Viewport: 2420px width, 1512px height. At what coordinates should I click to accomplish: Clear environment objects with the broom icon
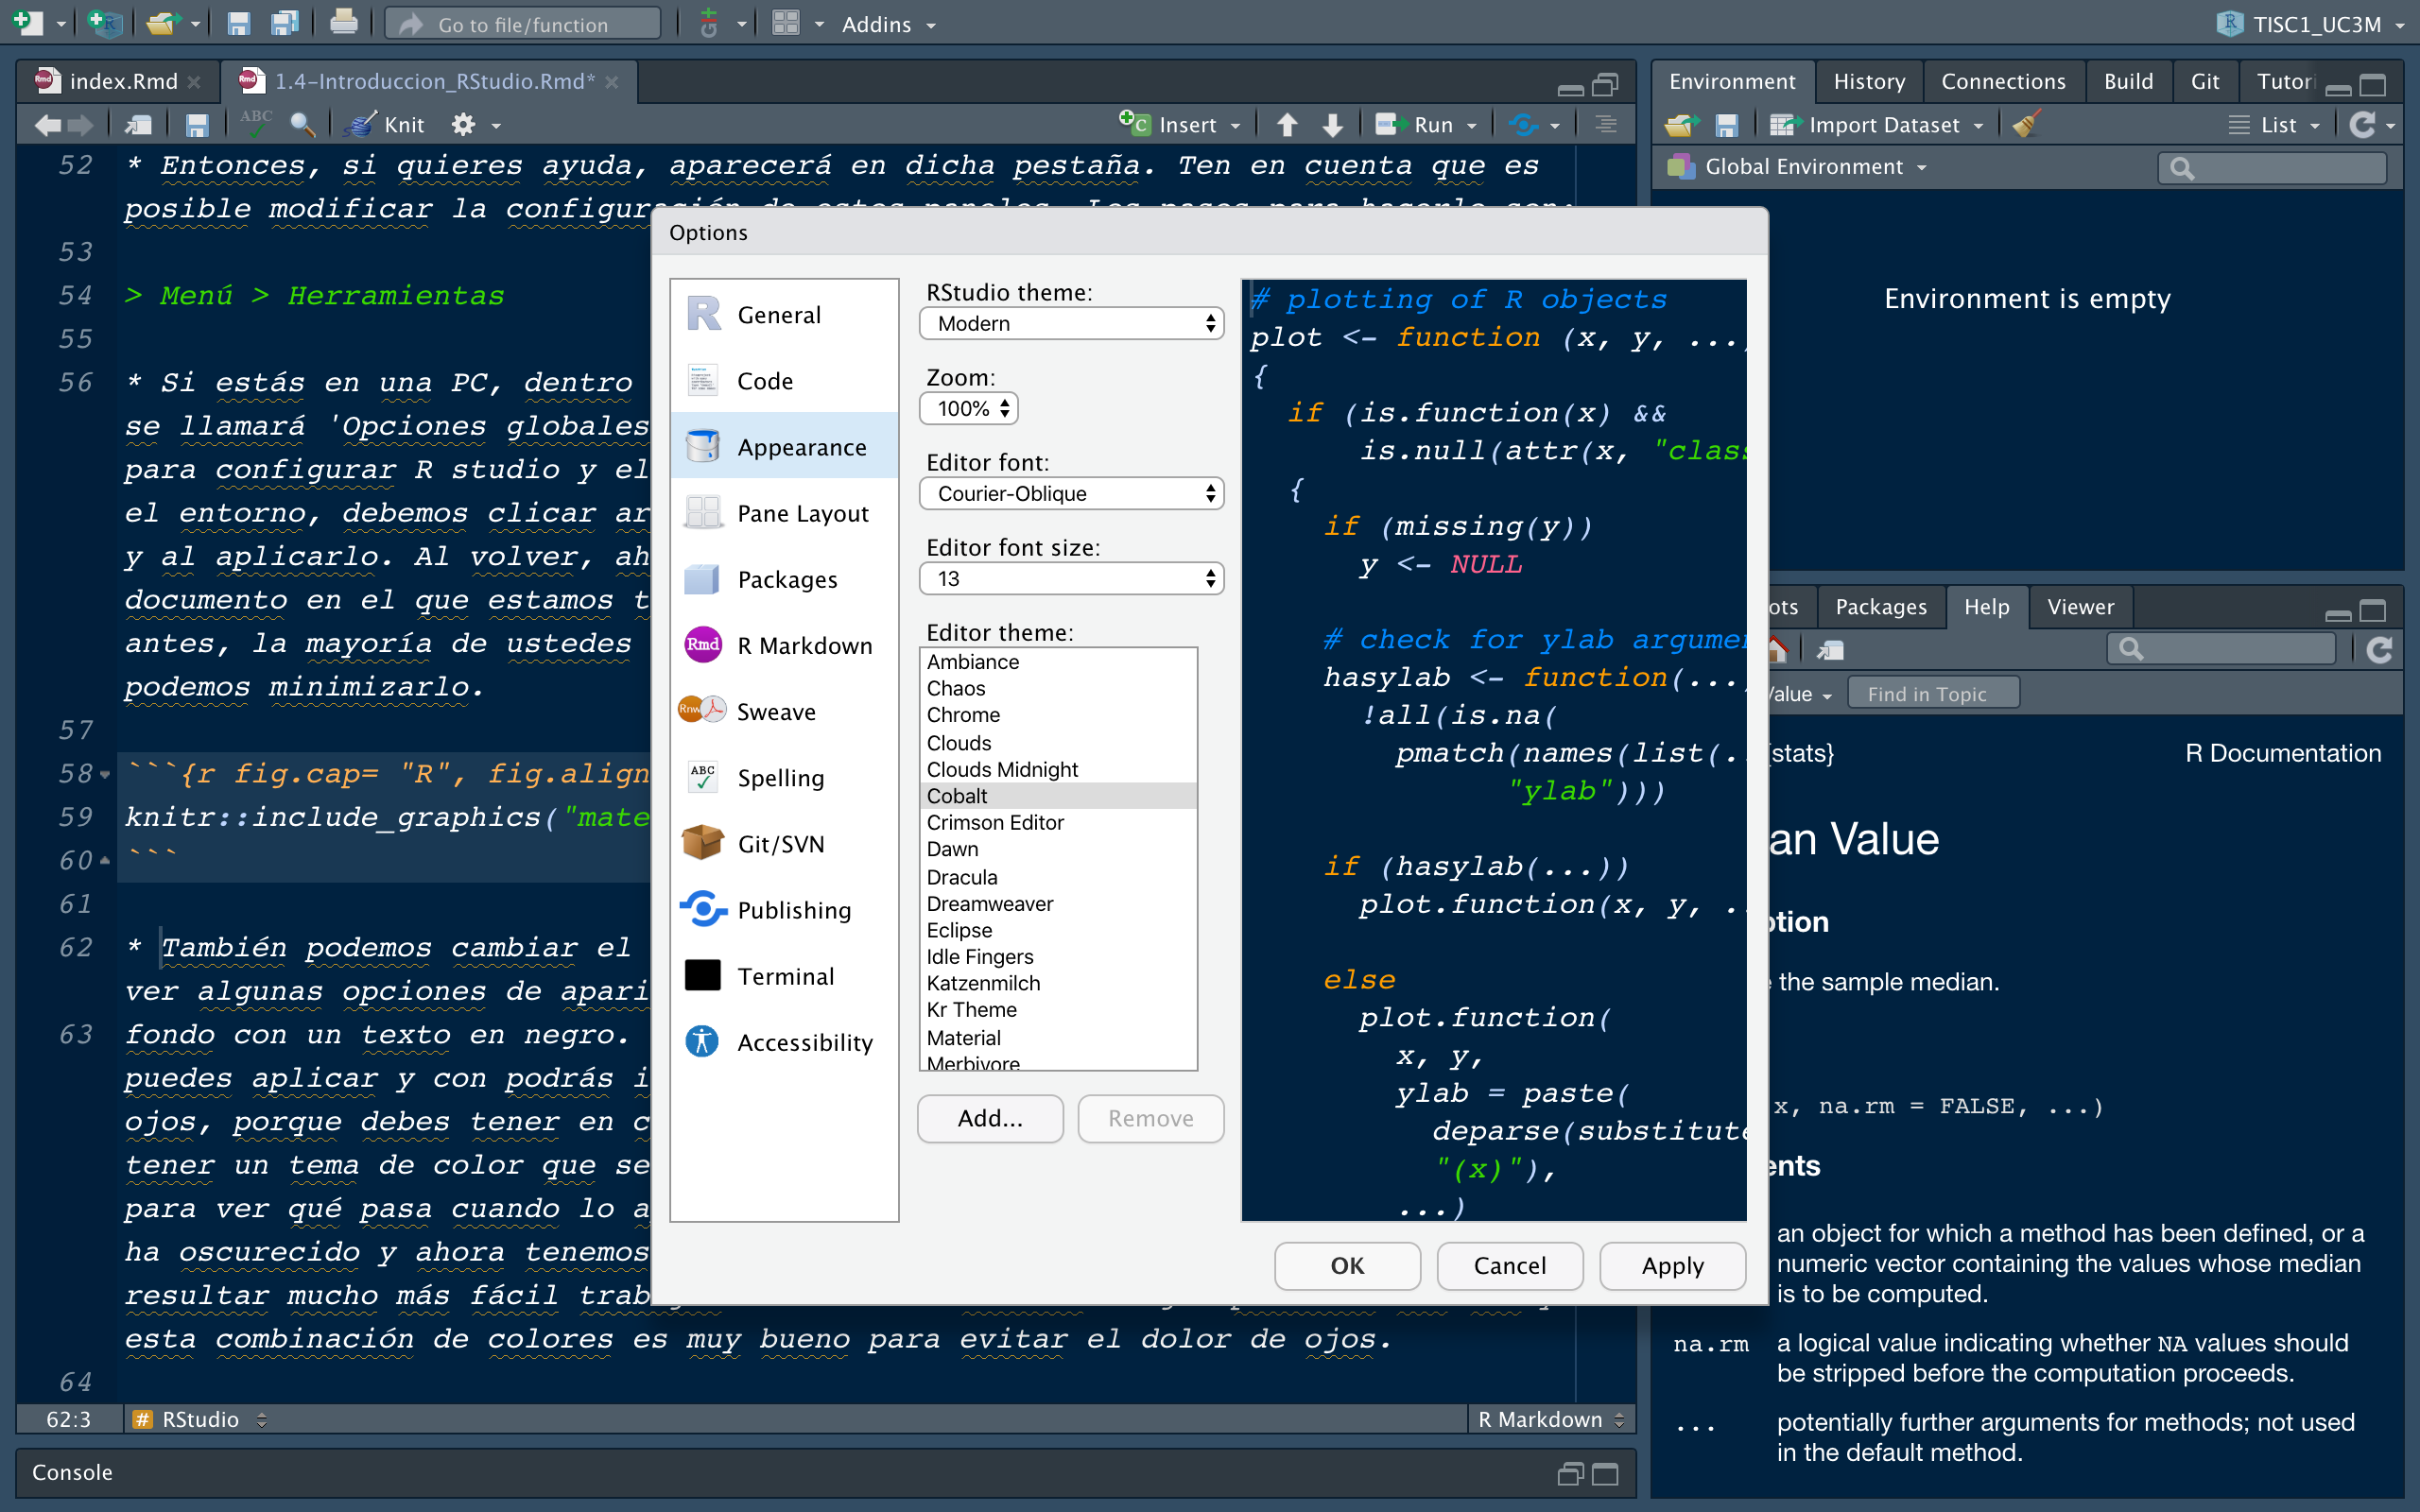[2026, 125]
